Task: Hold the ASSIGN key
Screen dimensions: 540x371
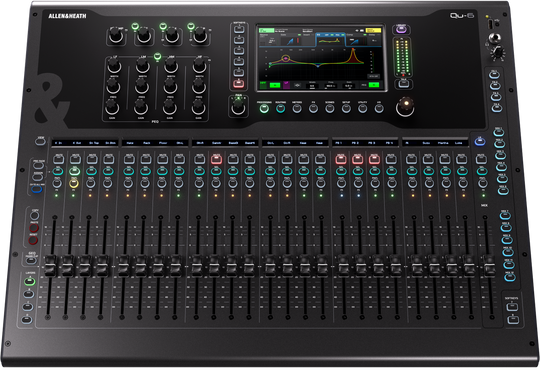Action: [38, 177]
